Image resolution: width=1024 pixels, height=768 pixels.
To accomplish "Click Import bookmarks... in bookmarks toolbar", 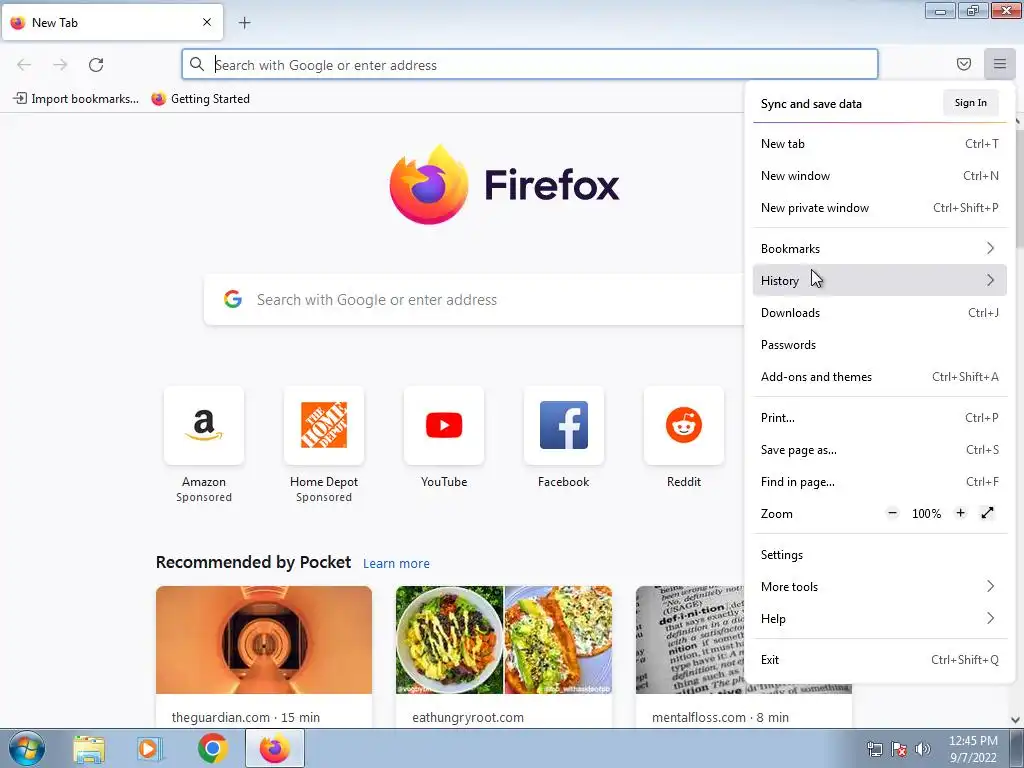I will [76, 99].
